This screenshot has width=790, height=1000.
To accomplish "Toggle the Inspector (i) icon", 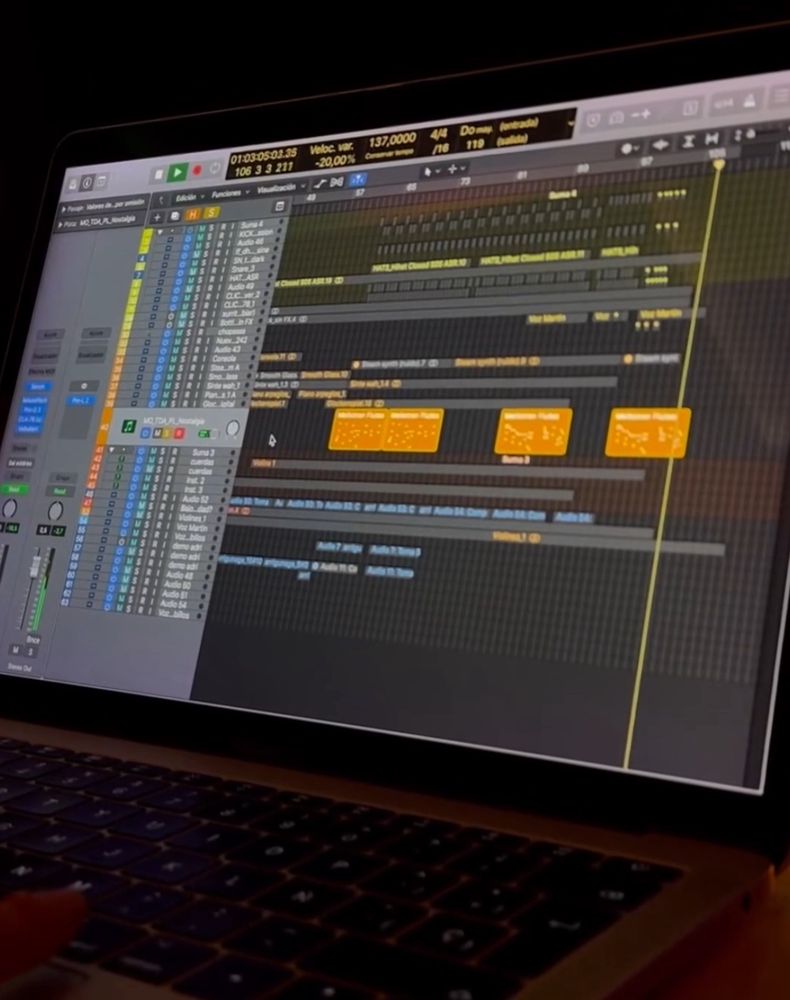I will [87, 182].
